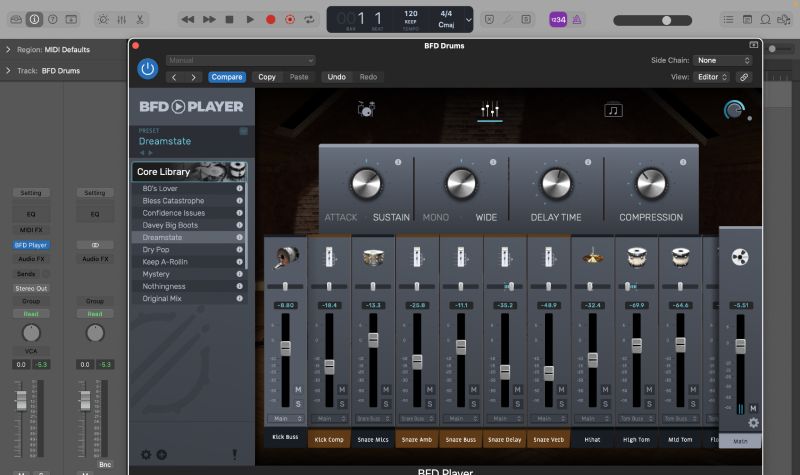Screen dimensions: 800x475
Task: Select the Kick Comp channel label
Action: (x=329, y=439)
